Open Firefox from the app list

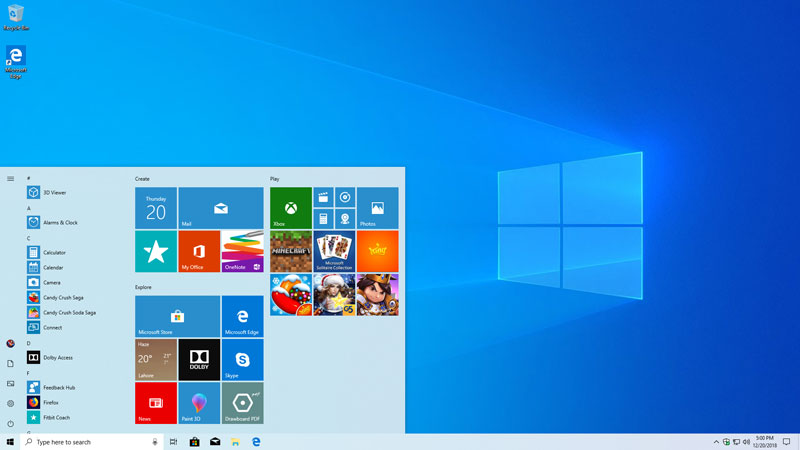point(51,402)
